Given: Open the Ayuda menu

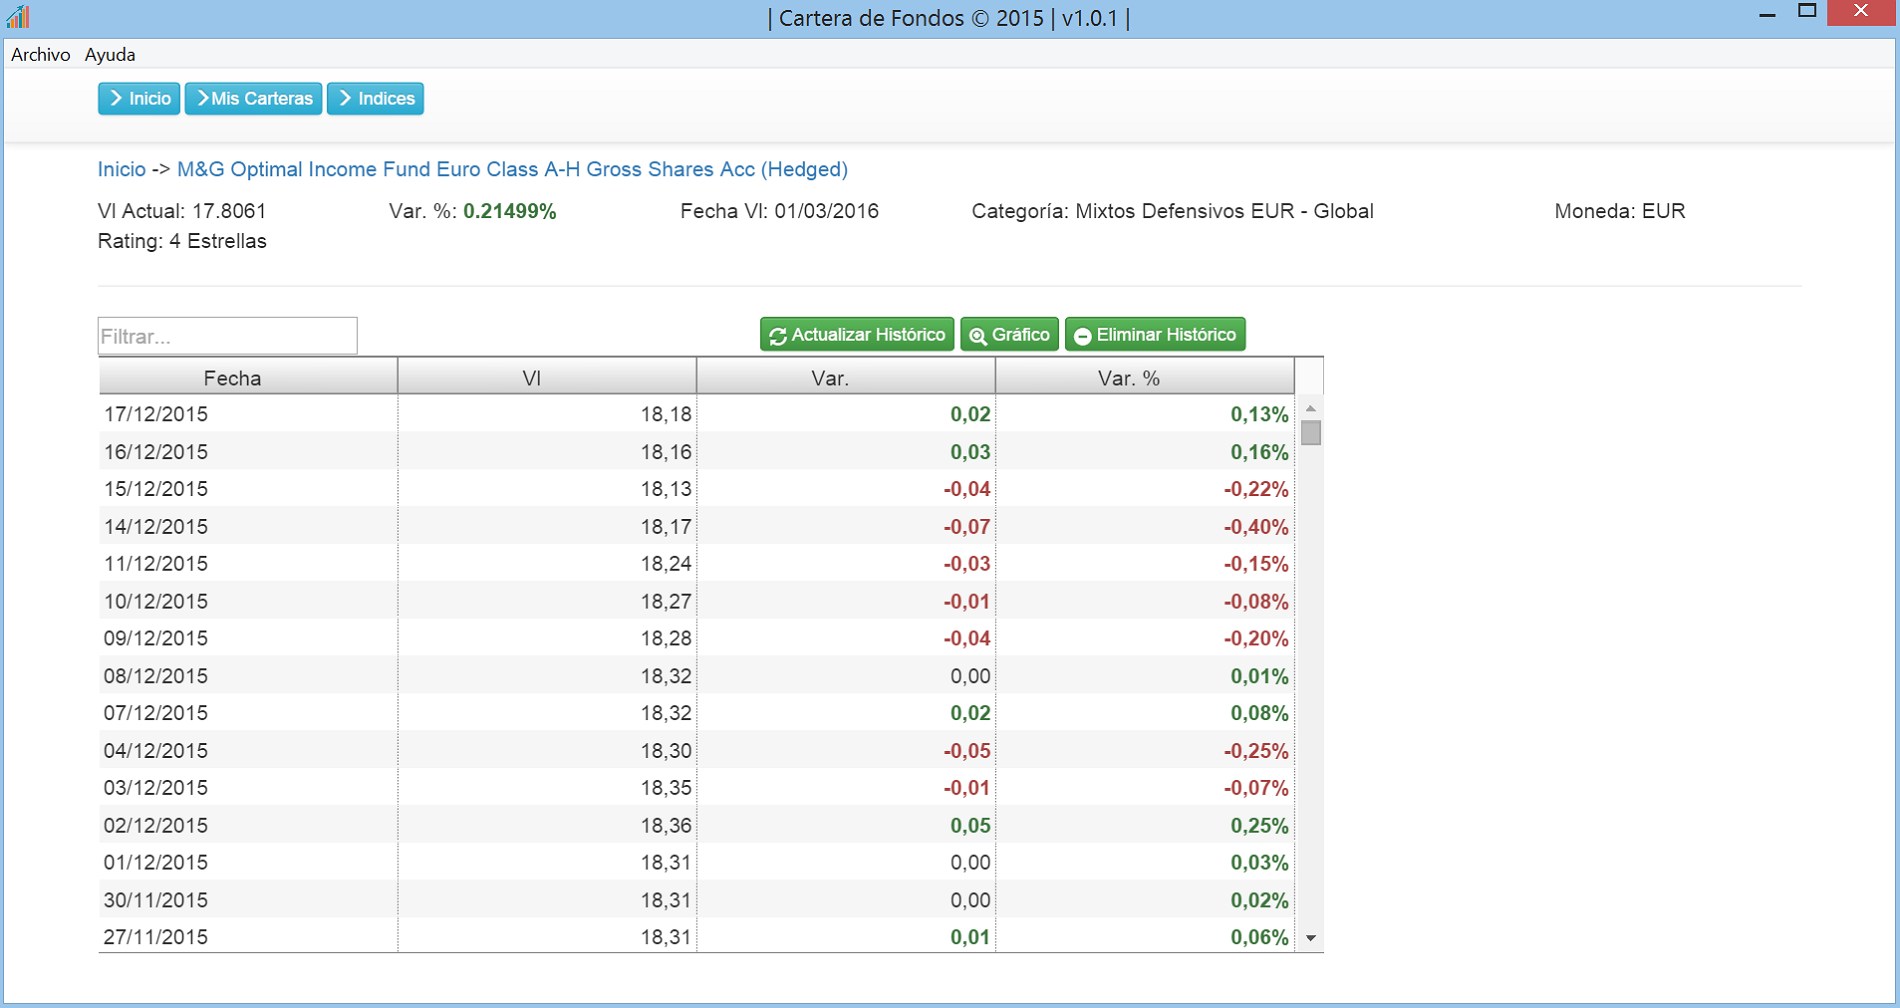Looking at the screenshot, I should point(110,55).
